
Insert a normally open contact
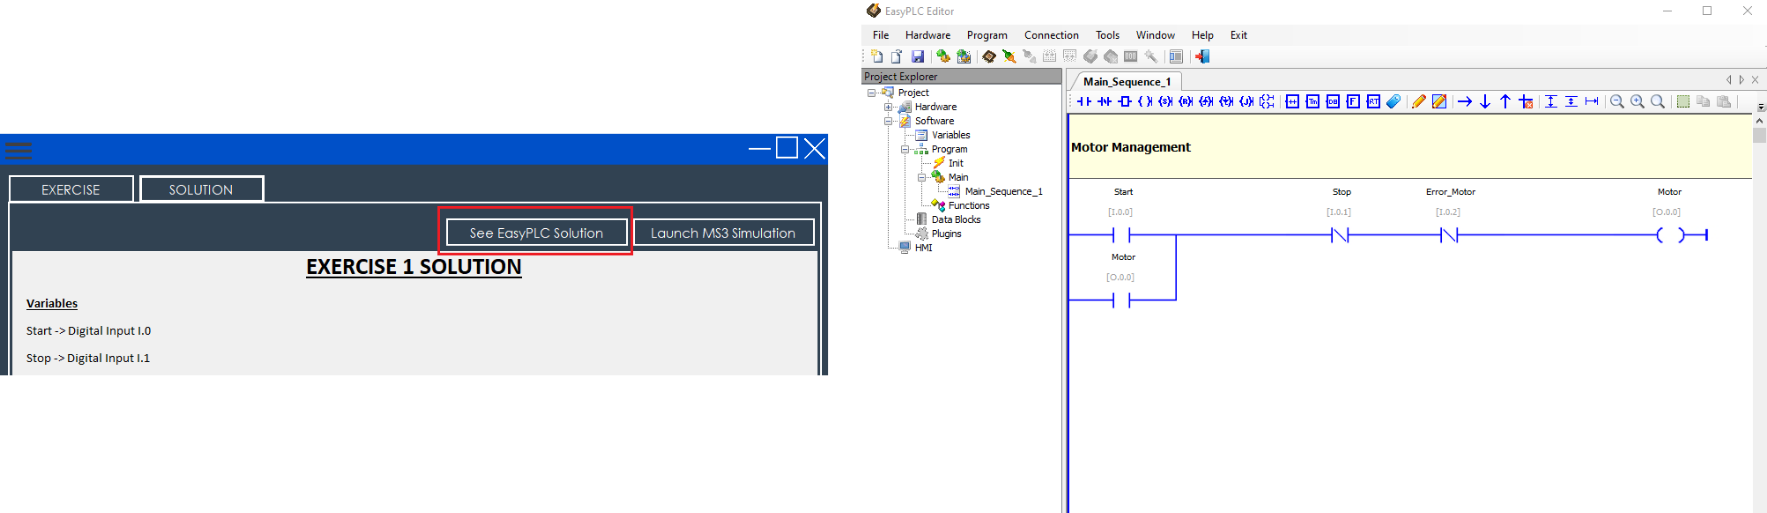click(x=1084, y=101)
